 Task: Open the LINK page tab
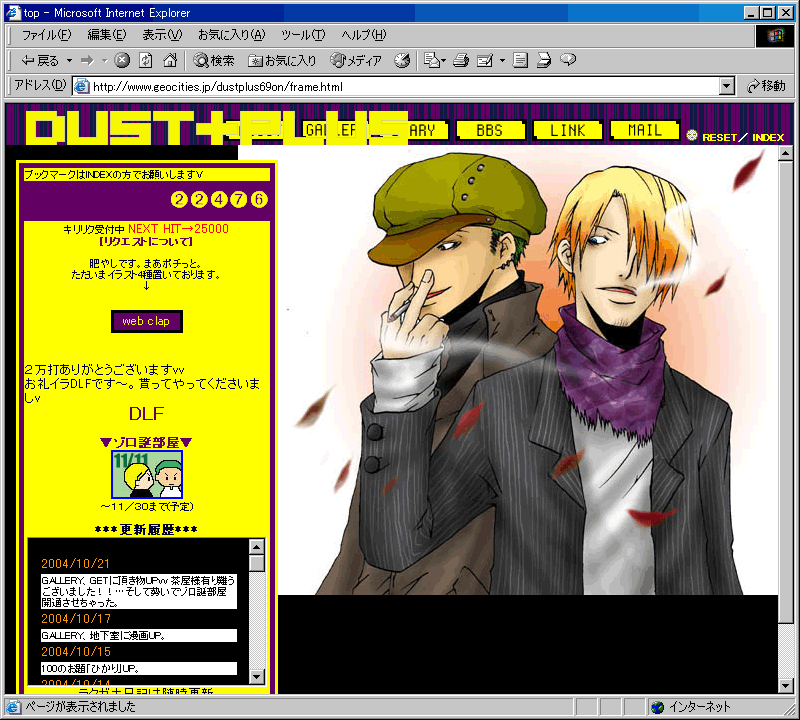567,130
